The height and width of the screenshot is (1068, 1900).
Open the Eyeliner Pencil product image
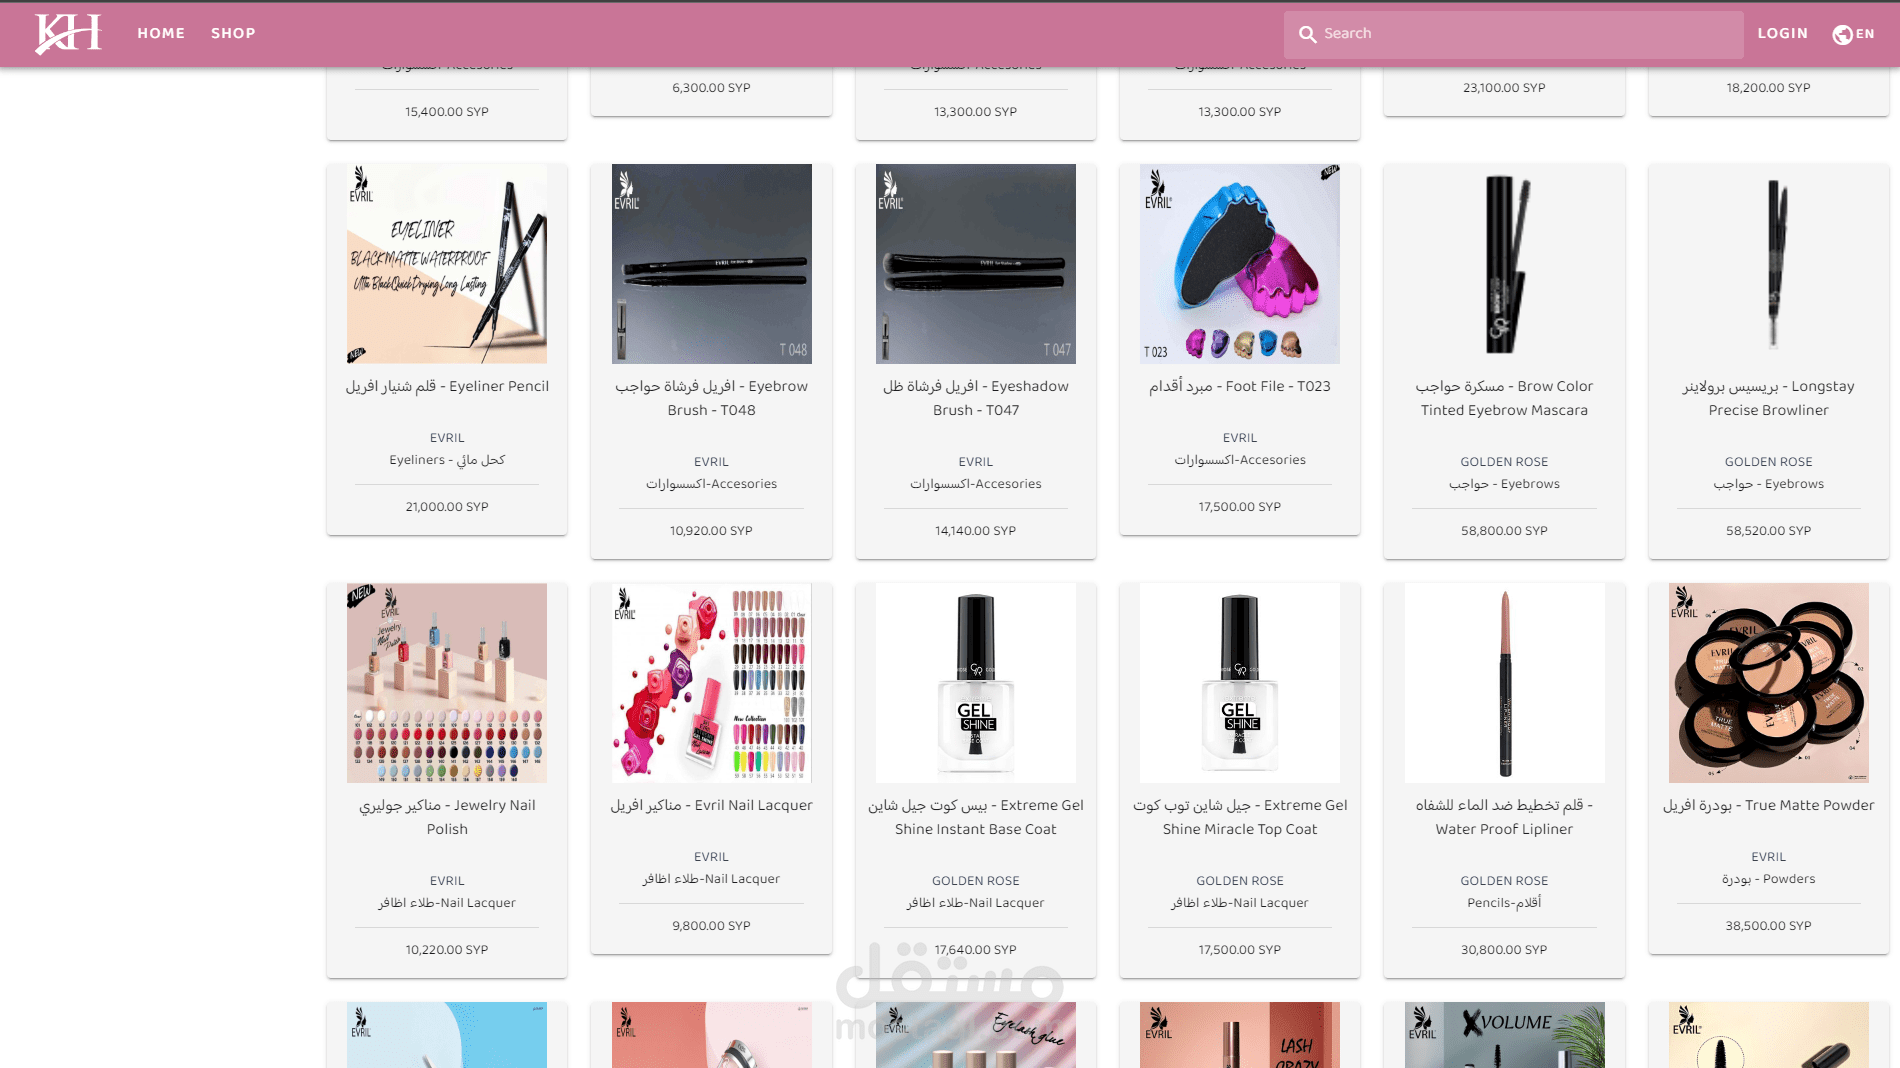pos(447,264)
